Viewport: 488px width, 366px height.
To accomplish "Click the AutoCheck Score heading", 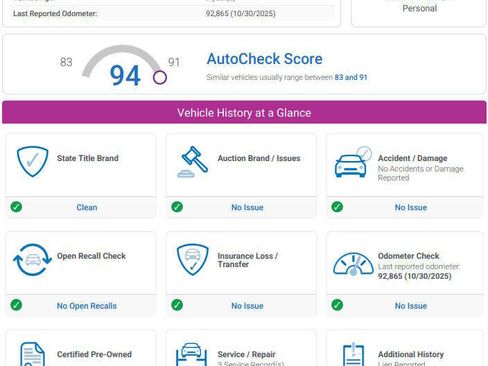I will [x=265, y=59].
